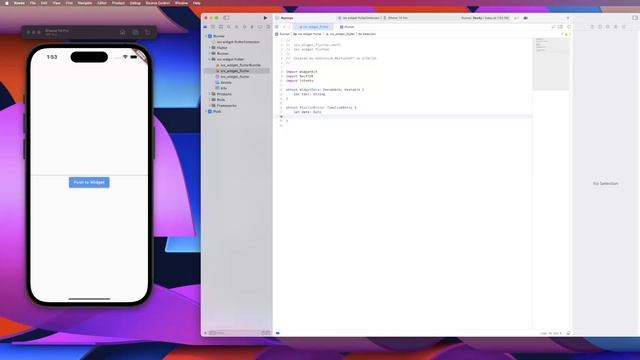Expand the Products group
Screen dimensions: 640x360
210,94
